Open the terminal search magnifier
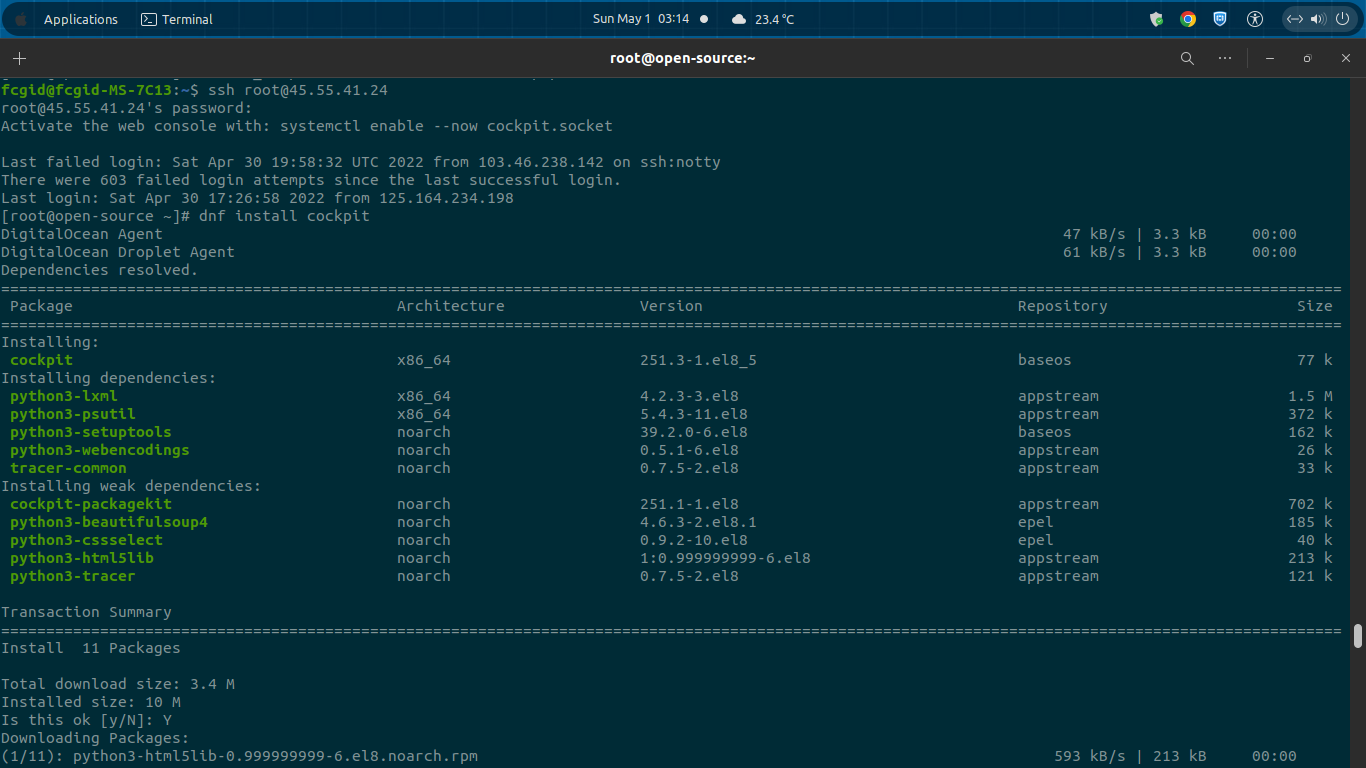The image size is (1366, 768). [x=1187, y=58]
